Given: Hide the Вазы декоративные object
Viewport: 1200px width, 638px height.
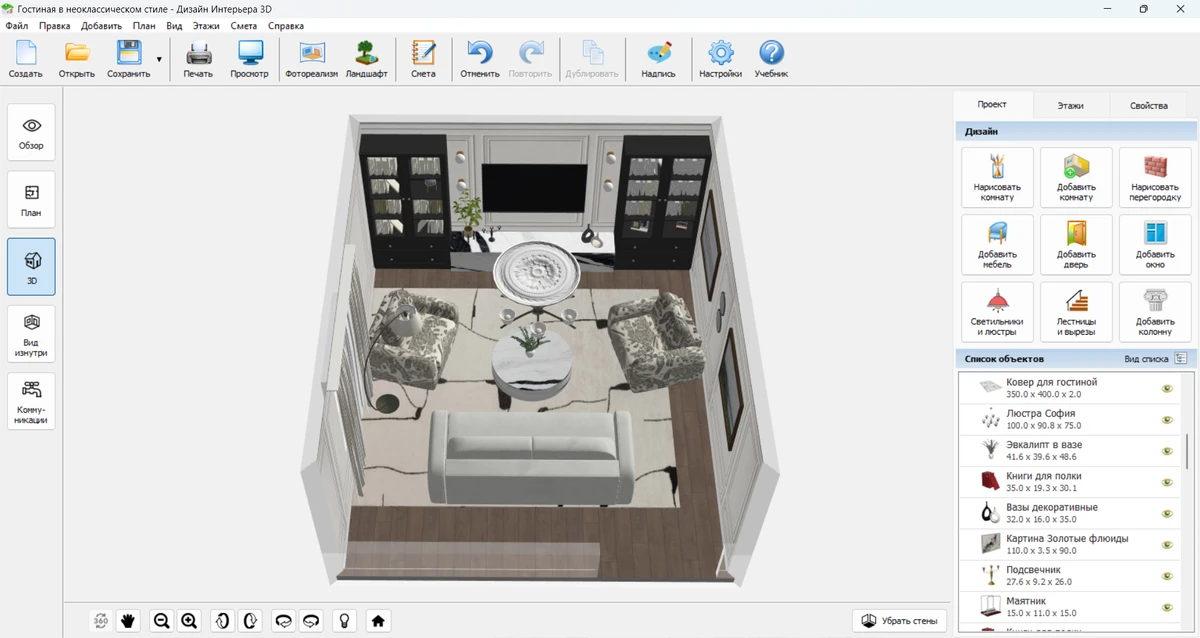Looking at the screenshot, I should coord(1166,514).
